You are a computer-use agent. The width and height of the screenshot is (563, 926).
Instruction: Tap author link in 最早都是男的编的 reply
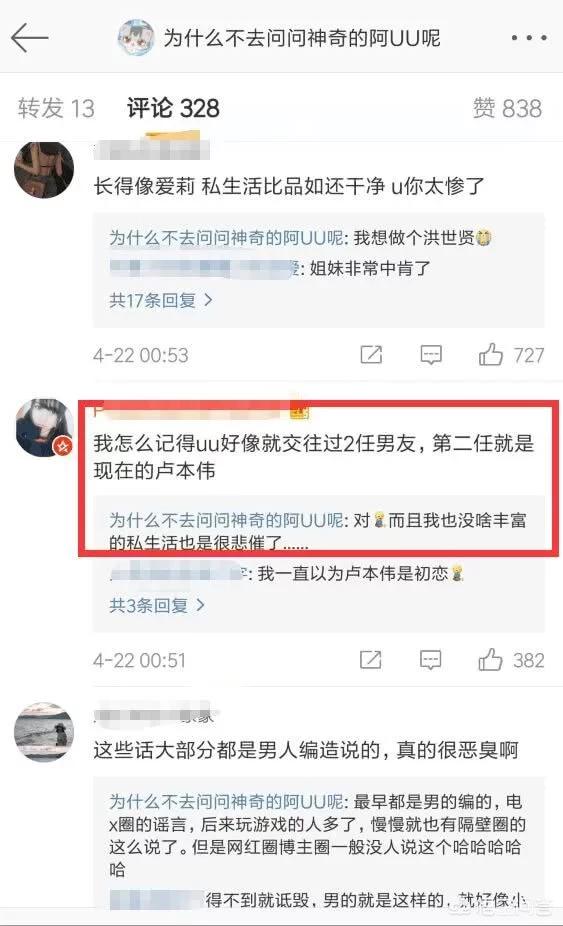point(226,801)
